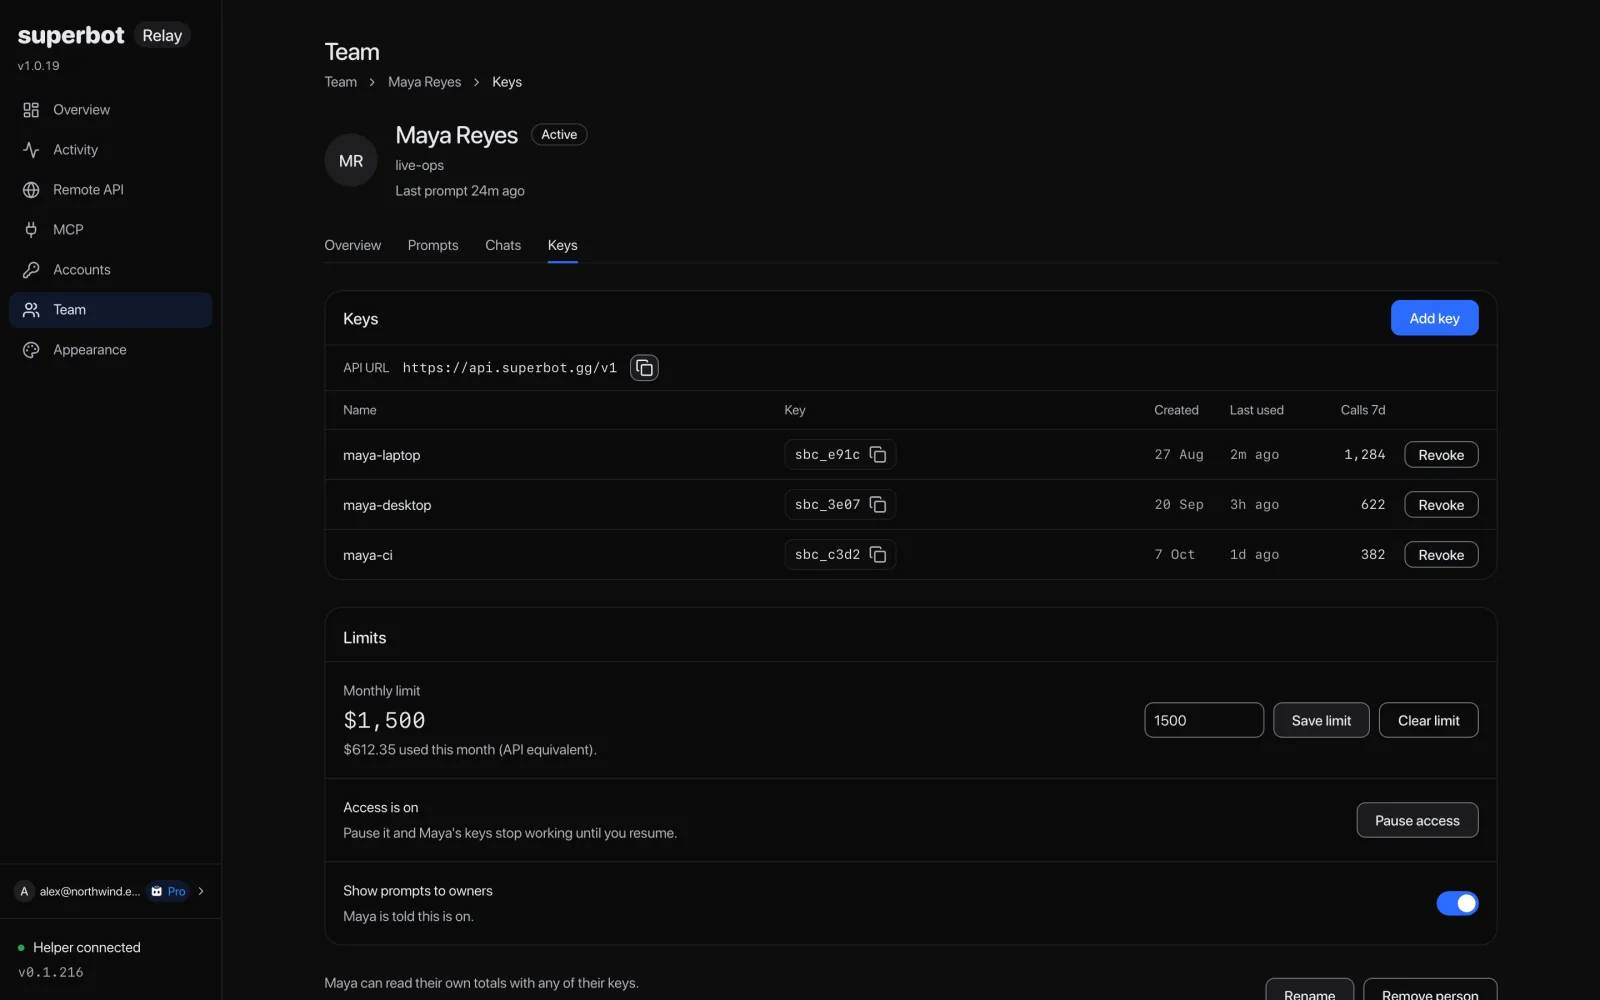Click the Calls 7d column header
1600x1000 pixels.
click(x=1363, y=410)
